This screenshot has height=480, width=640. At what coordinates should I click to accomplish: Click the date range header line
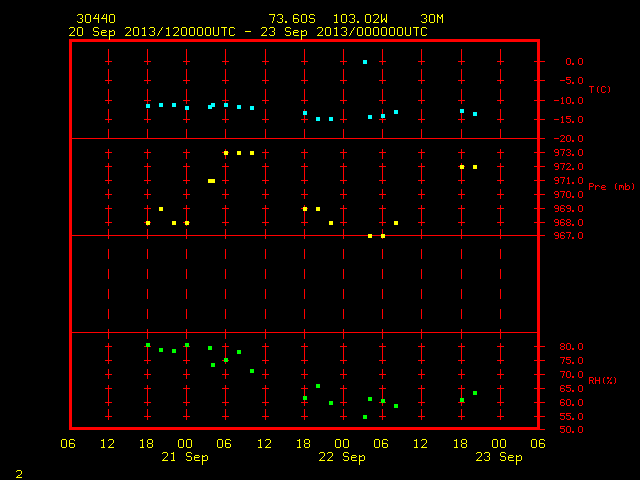click(248, 32)
